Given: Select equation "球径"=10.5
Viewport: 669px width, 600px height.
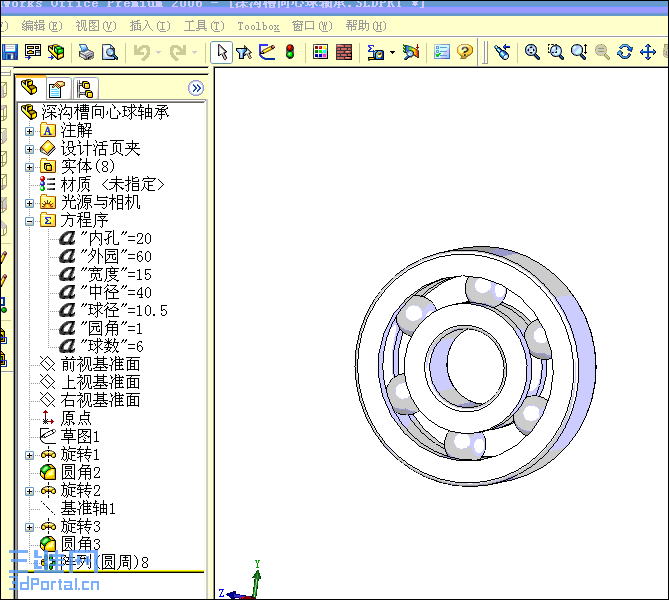Looking at the screenshot, I should (x=124, y=310).
